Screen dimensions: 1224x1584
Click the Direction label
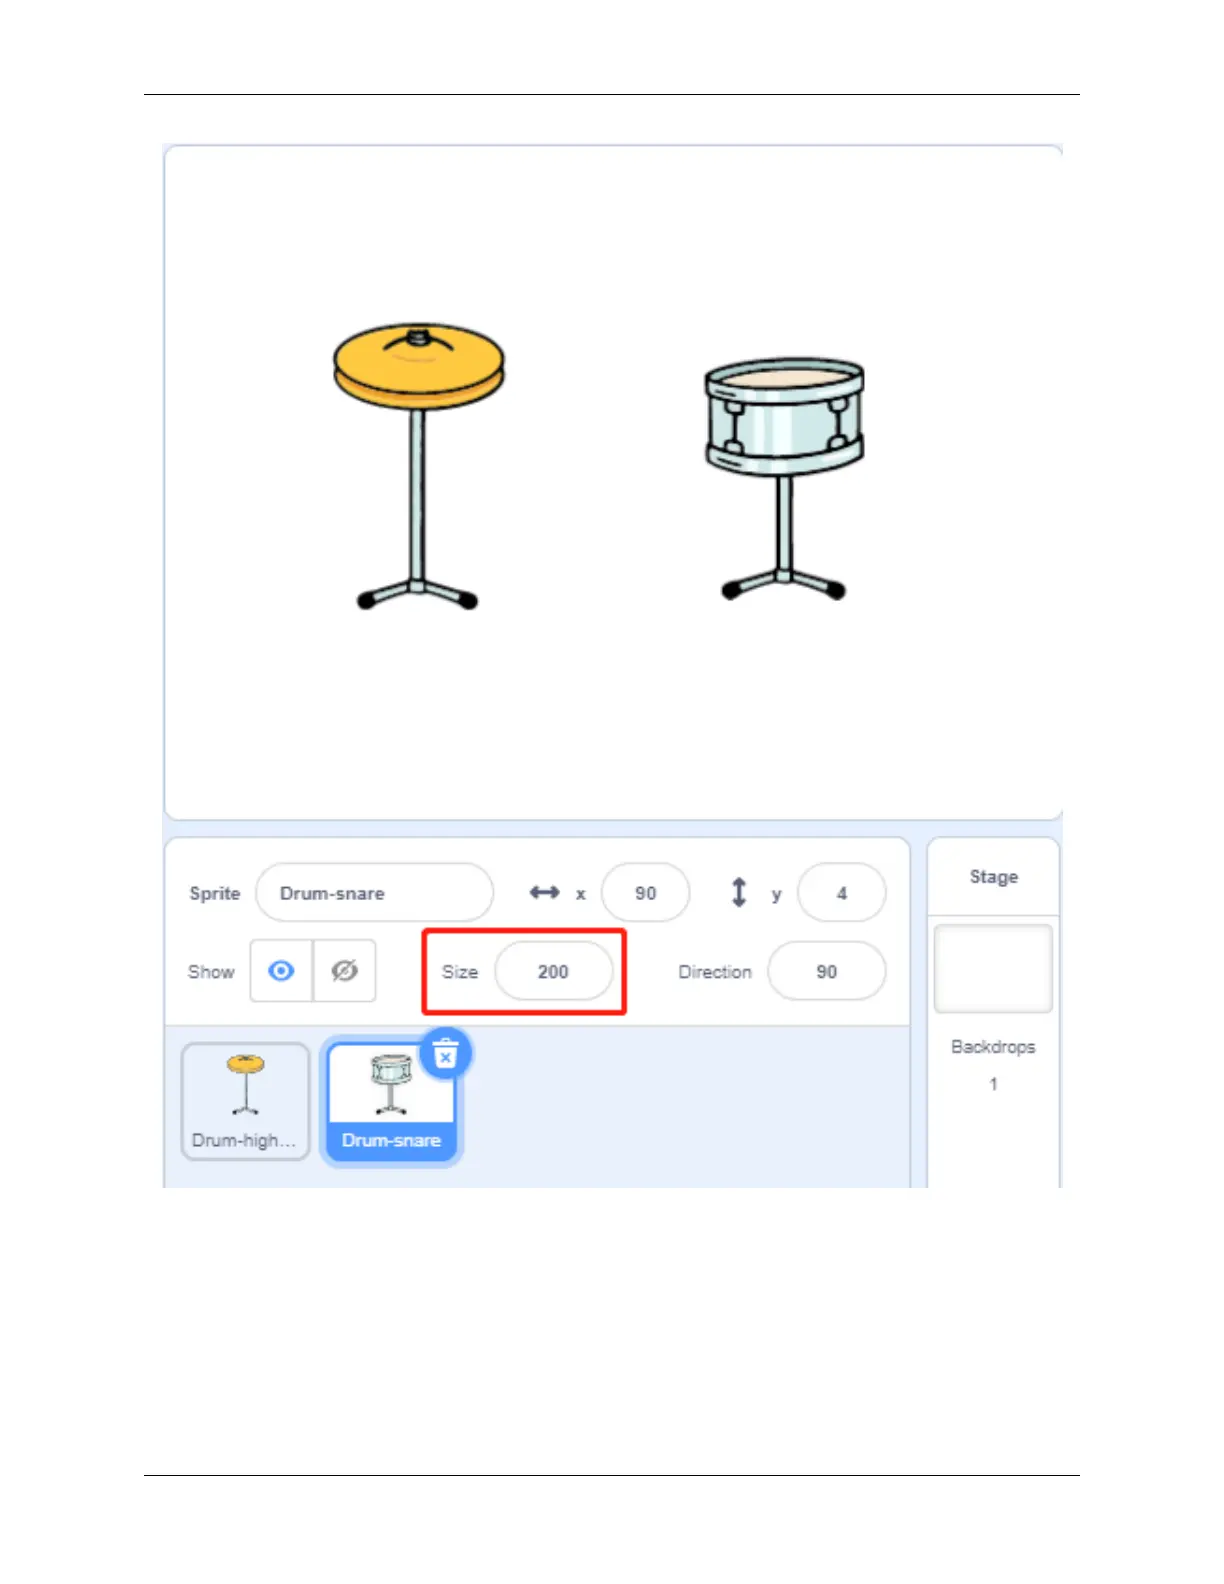coord(715,972)
